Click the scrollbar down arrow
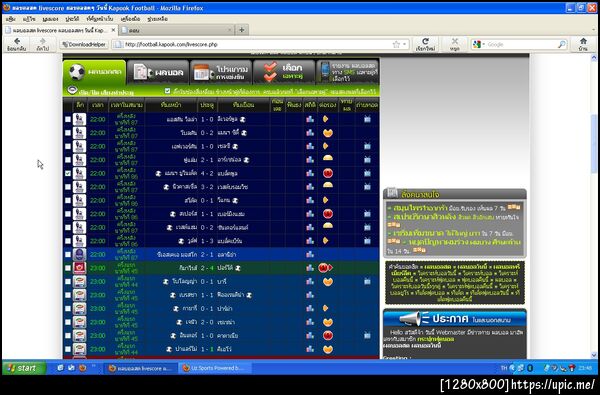The width and height of the screenshot is (600, 395). (x=594, y=355)
